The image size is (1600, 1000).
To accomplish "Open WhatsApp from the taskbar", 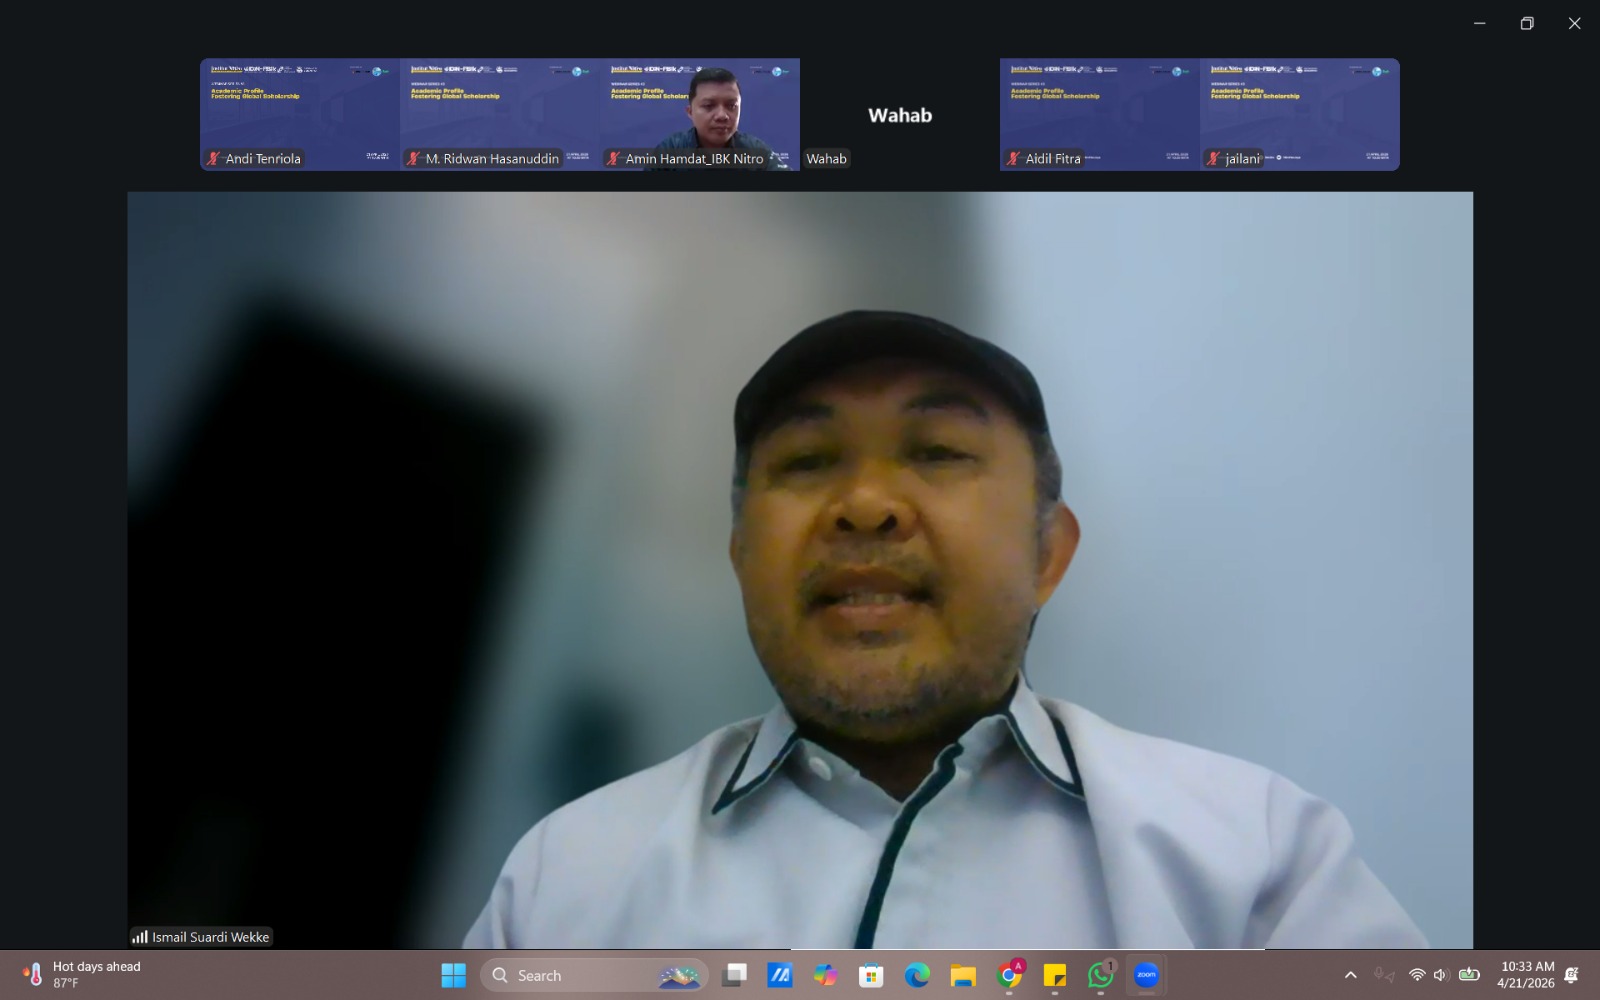I will [x=1101, y=975].
